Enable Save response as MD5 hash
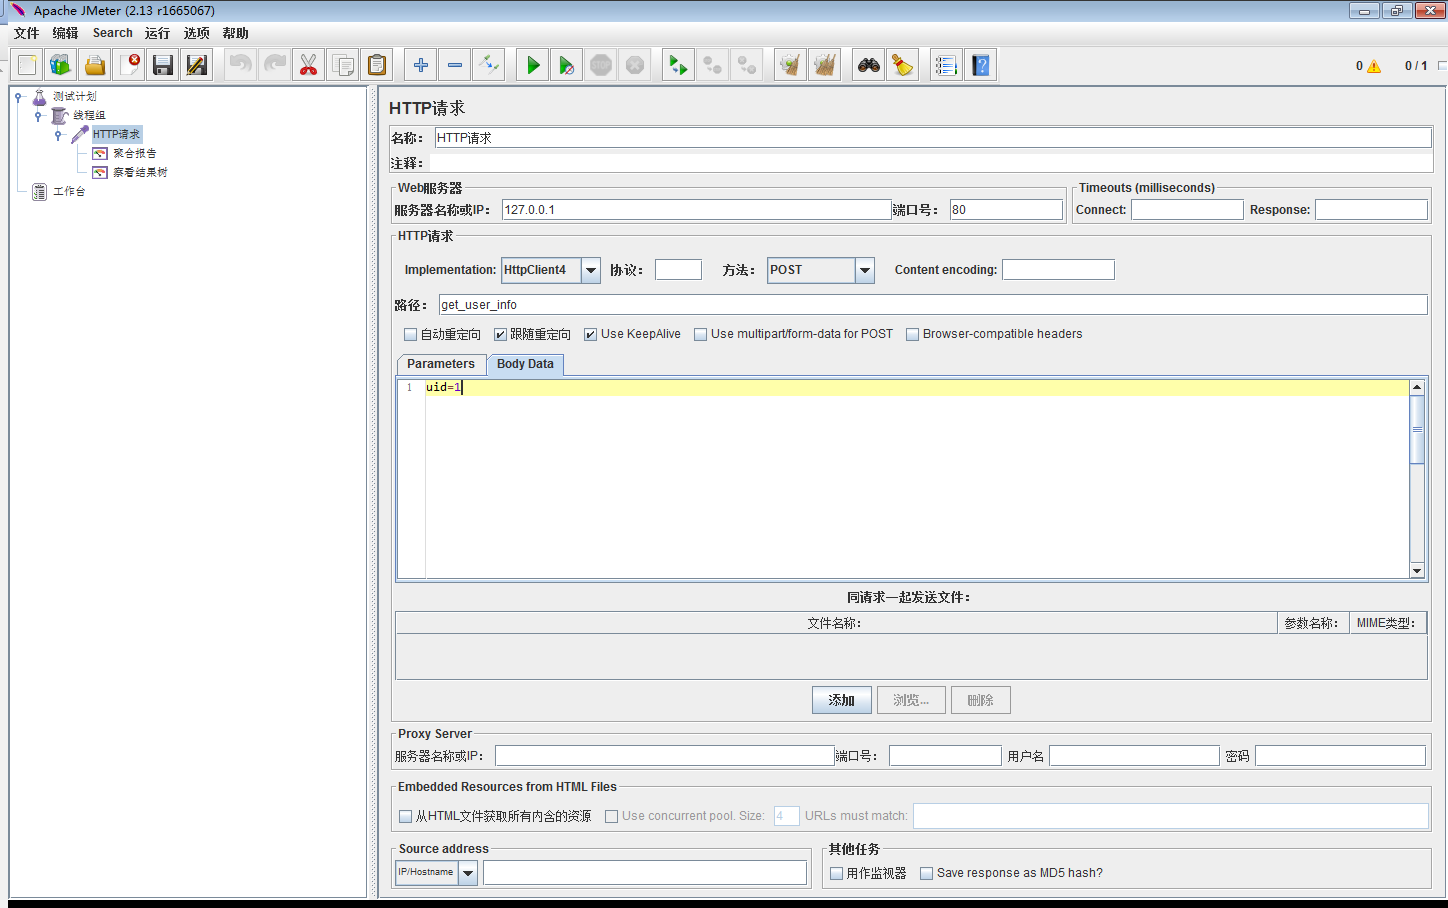 [927, 873]
